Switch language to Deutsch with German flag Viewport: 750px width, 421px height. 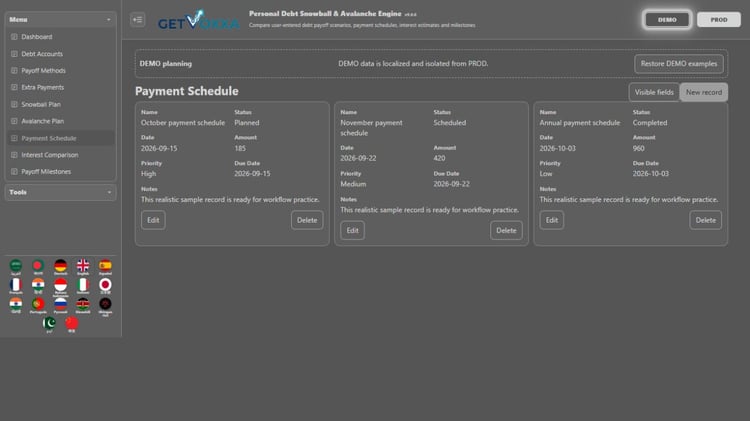[x=60, y=266]
